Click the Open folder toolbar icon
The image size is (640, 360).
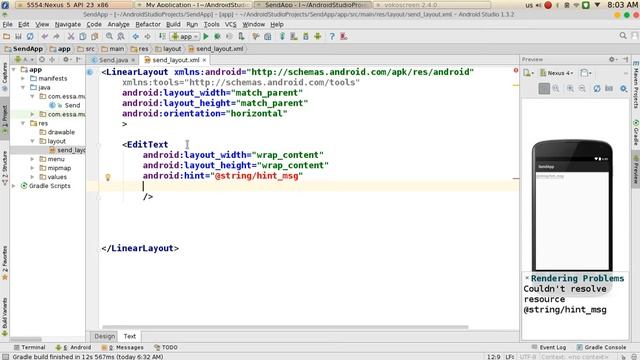(x=7, y=36)
